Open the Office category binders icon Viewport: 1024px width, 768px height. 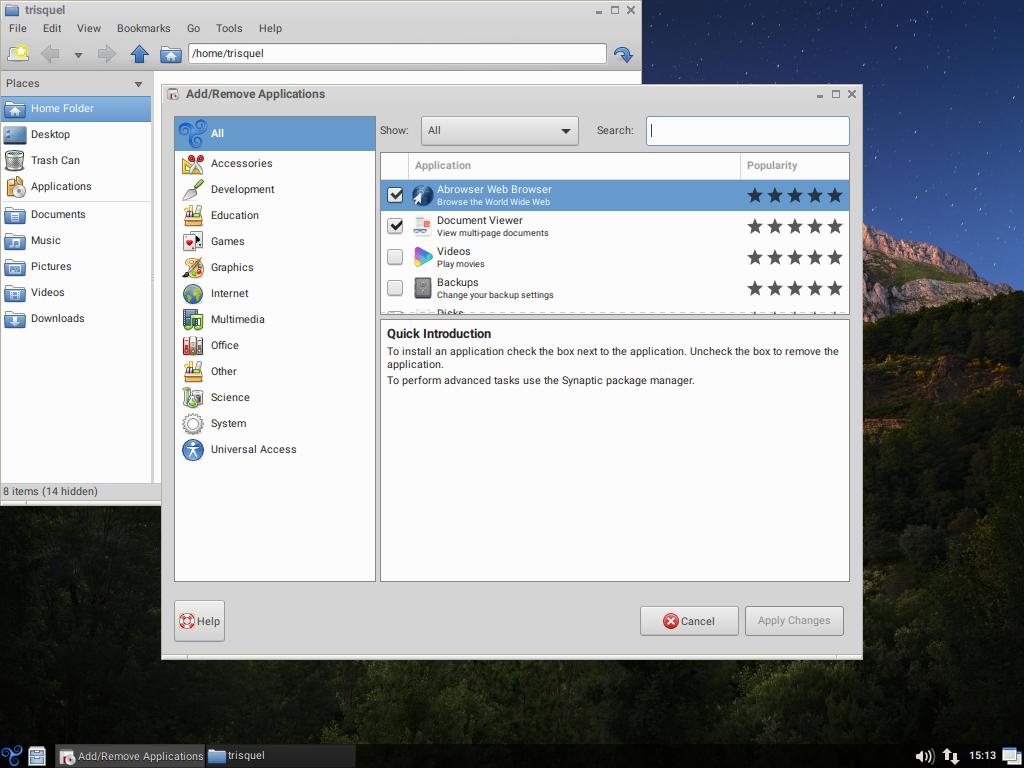pos(193,345)
